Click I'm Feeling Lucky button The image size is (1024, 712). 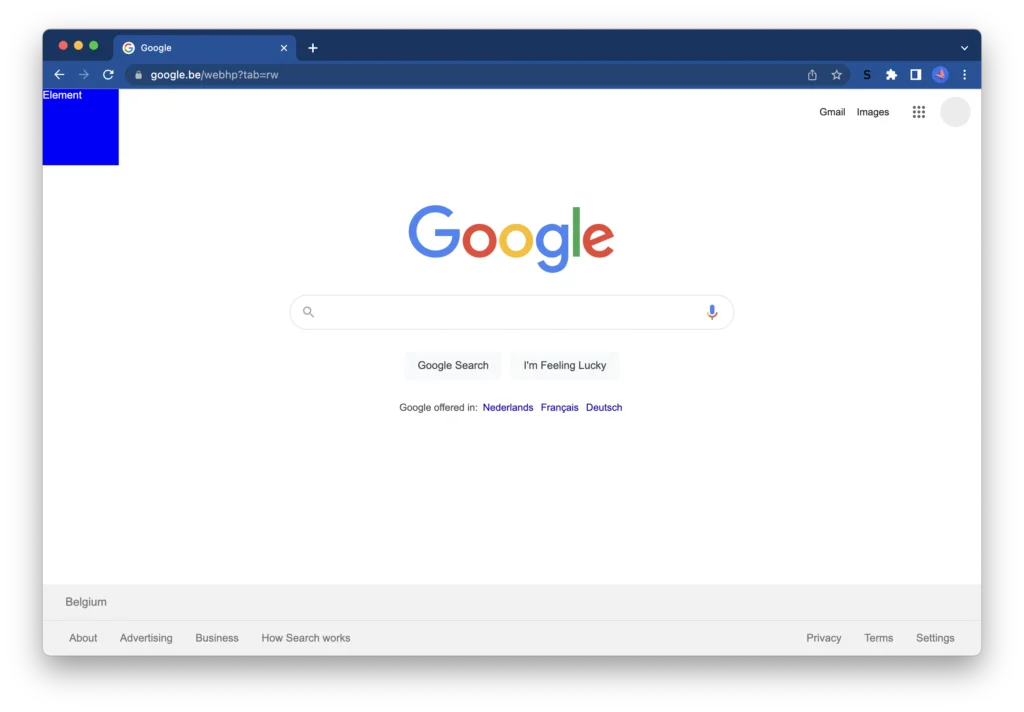coord(565,365)
